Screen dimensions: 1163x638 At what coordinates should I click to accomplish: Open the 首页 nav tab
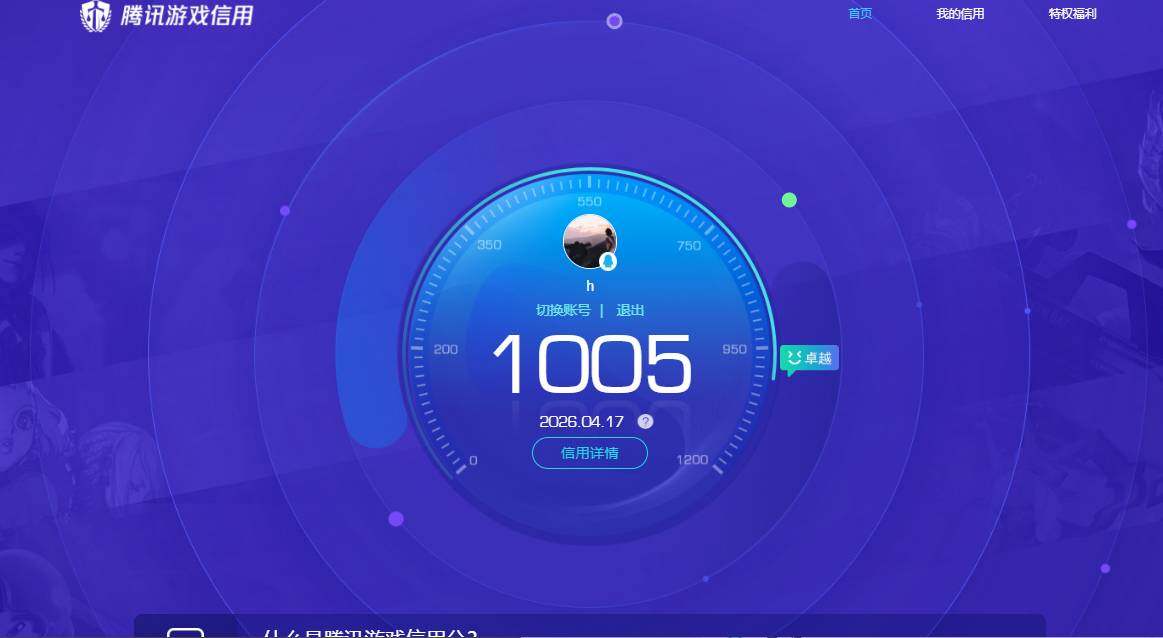(860, 13)
